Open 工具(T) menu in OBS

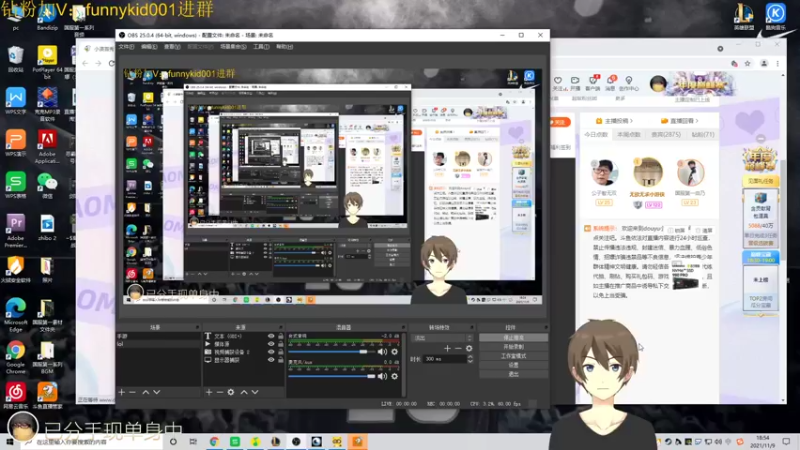pyautogui.click(x=261, y=46)
